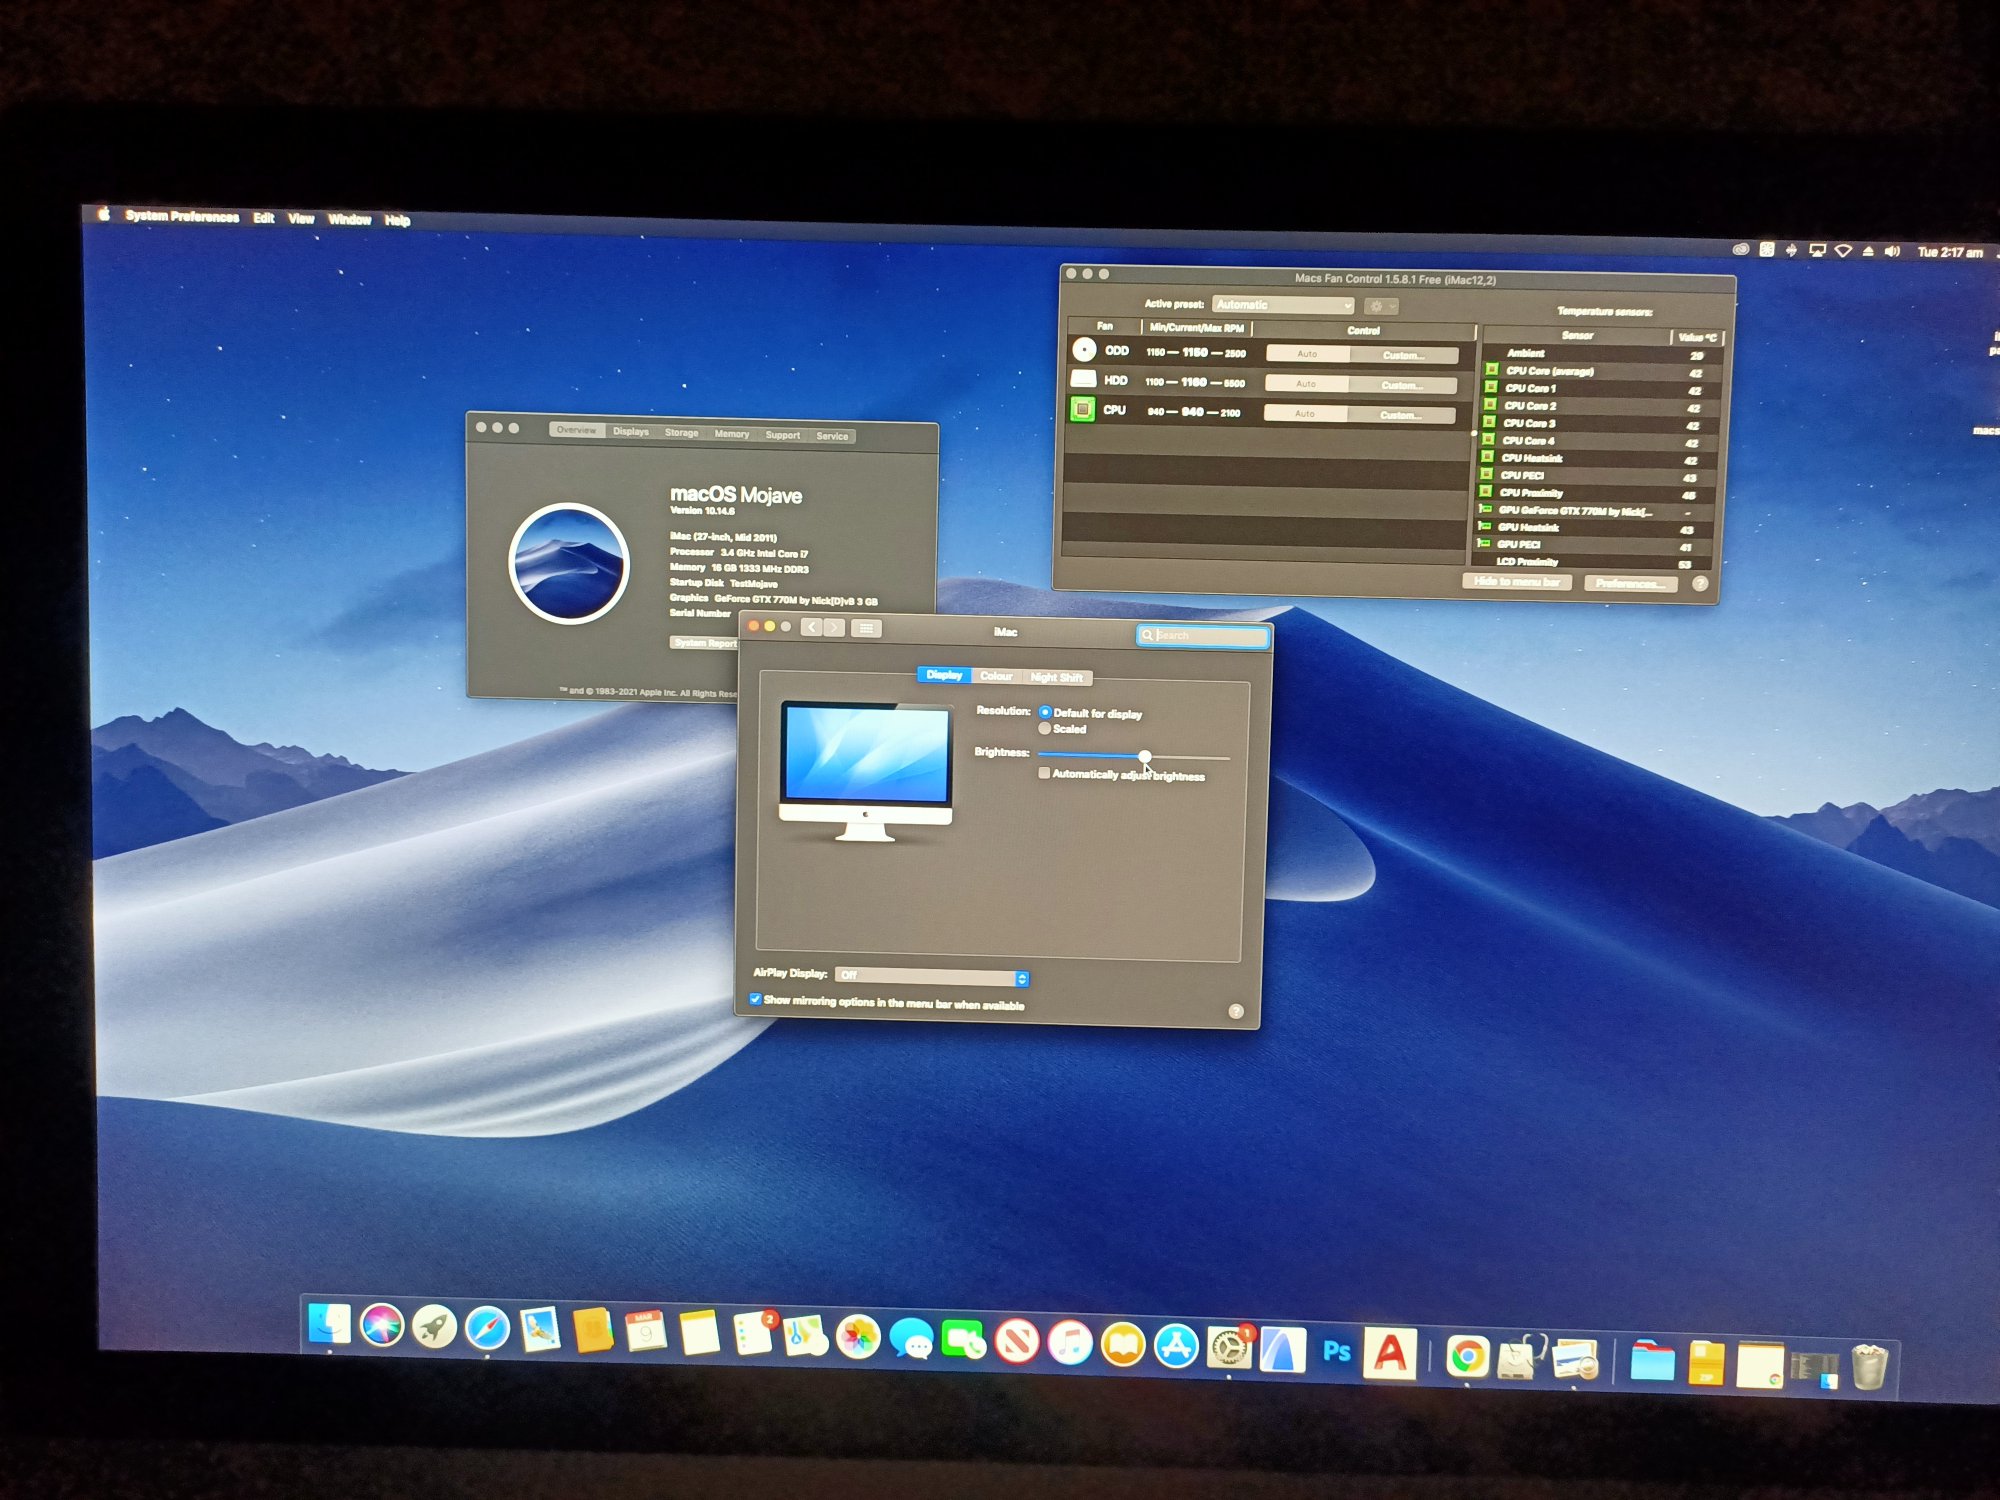Open the Trash in the Dock
Viewport: 2000px width, 1500px height.
point(1868,1366)
